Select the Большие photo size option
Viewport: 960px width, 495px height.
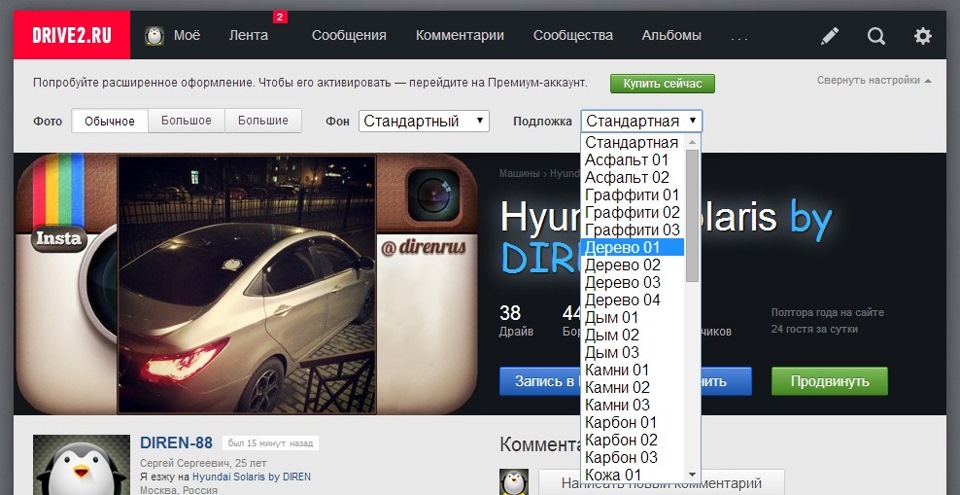[263, 121]
